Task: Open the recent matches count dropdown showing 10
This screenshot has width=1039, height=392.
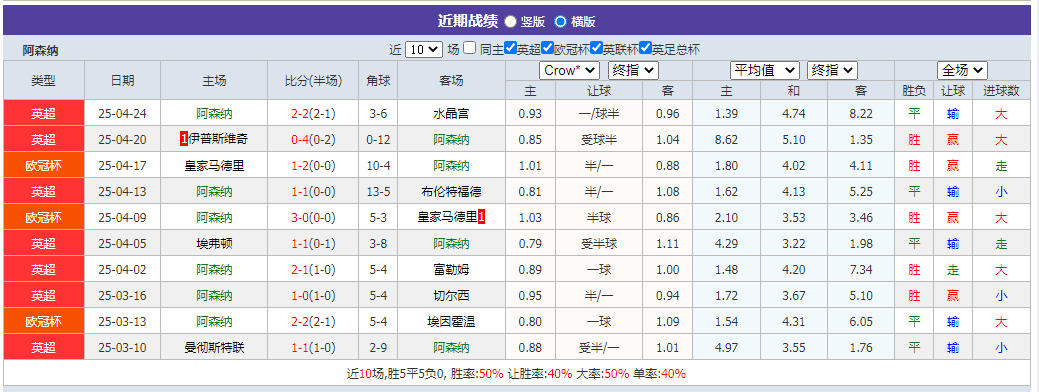Action: click(x=423, y=49)
